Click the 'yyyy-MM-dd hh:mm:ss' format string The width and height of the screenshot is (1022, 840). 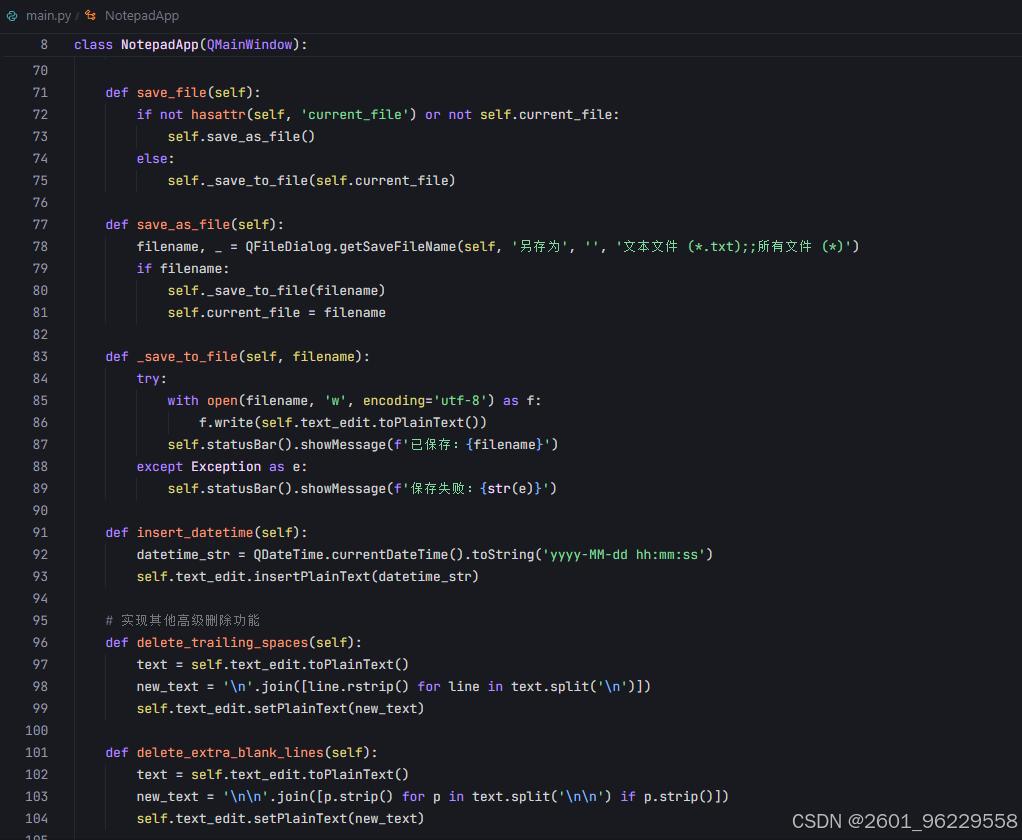[x=624, y=555]
